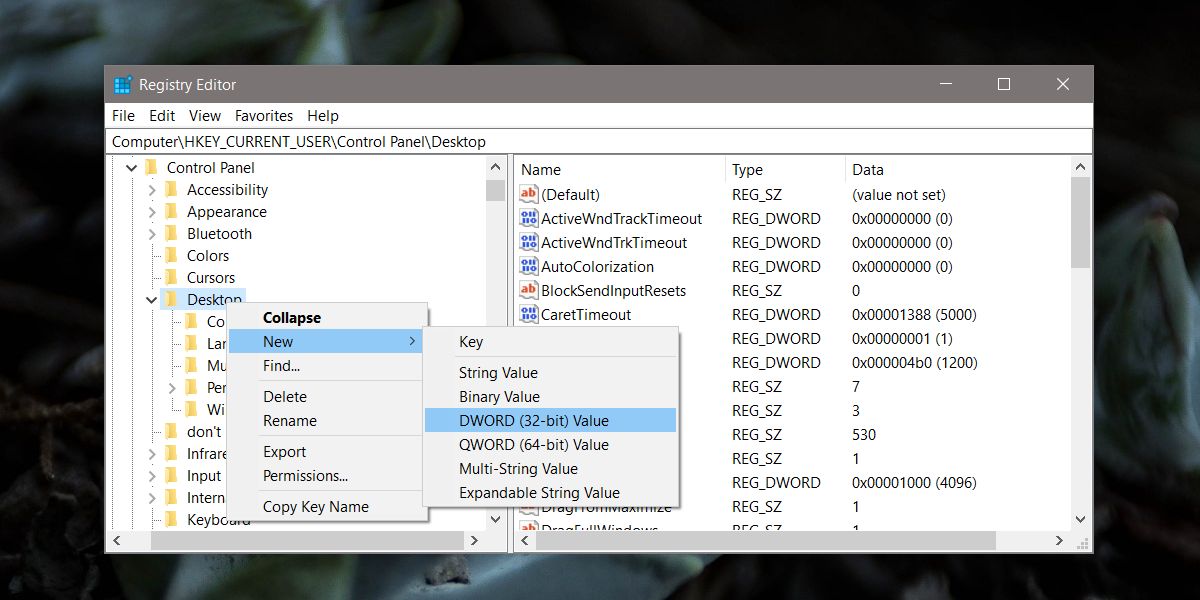Select the CaretTimeout value name
The image size is (1200, 600).
click(x=586, y=314)
